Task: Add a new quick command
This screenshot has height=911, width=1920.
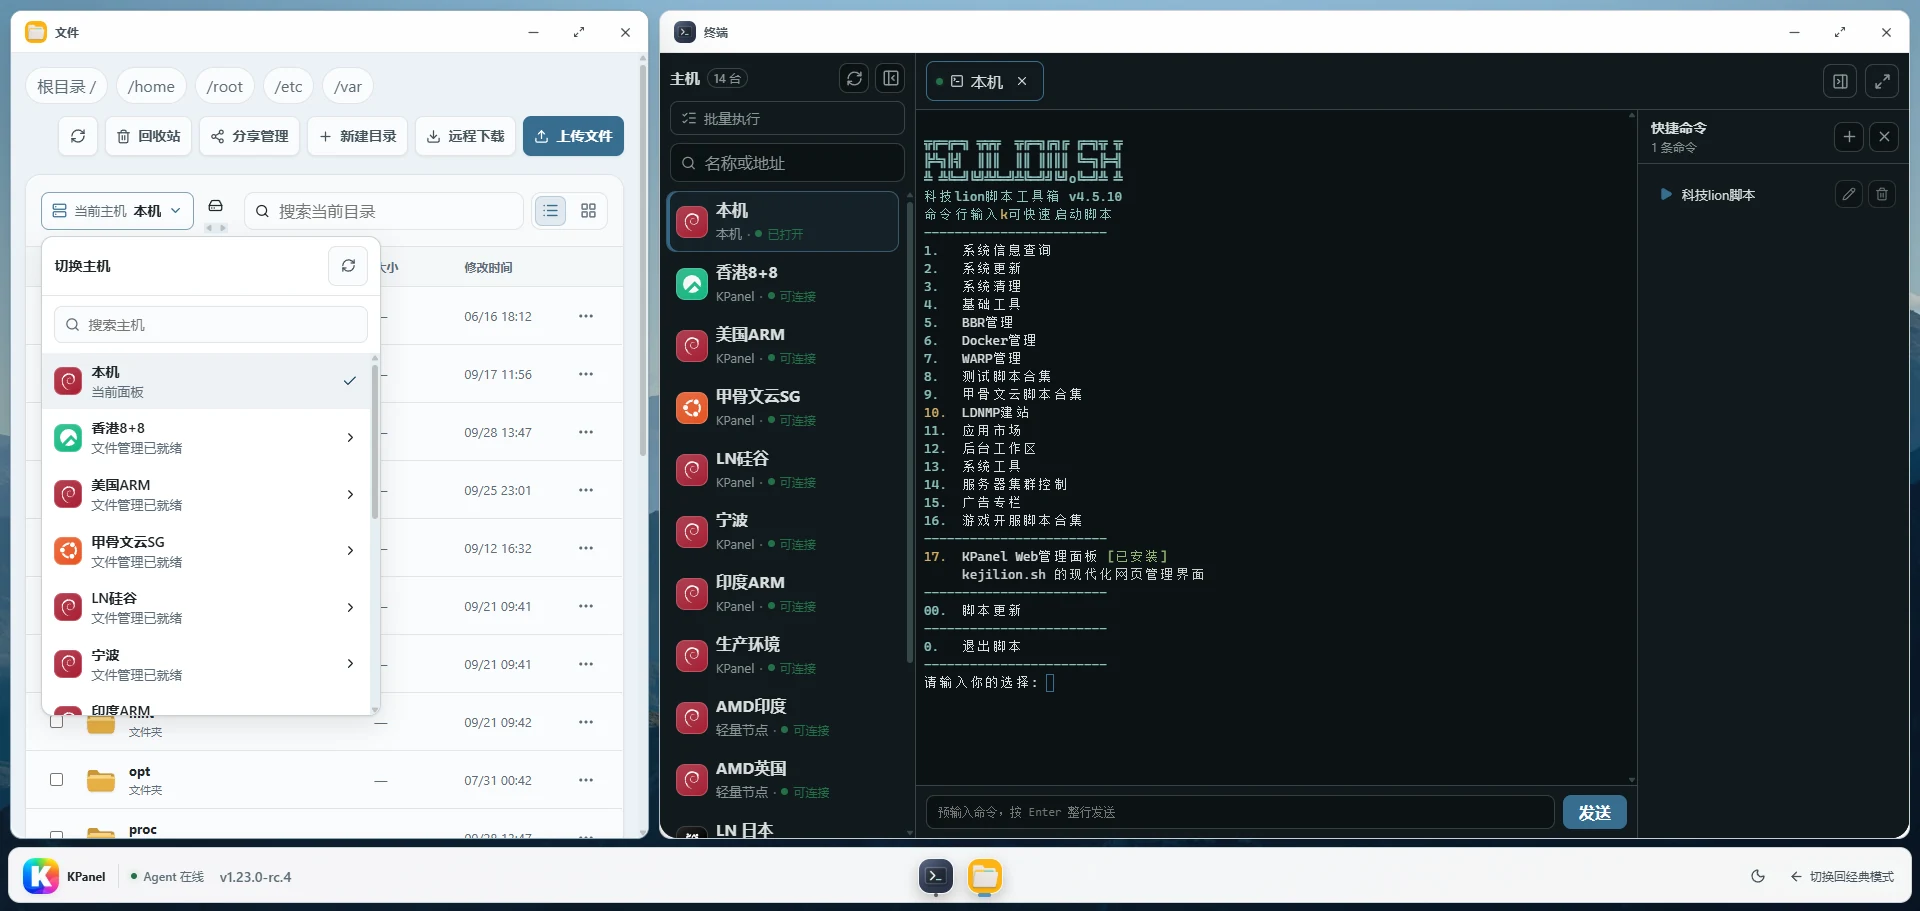Action: click(x=1849, y=137)
